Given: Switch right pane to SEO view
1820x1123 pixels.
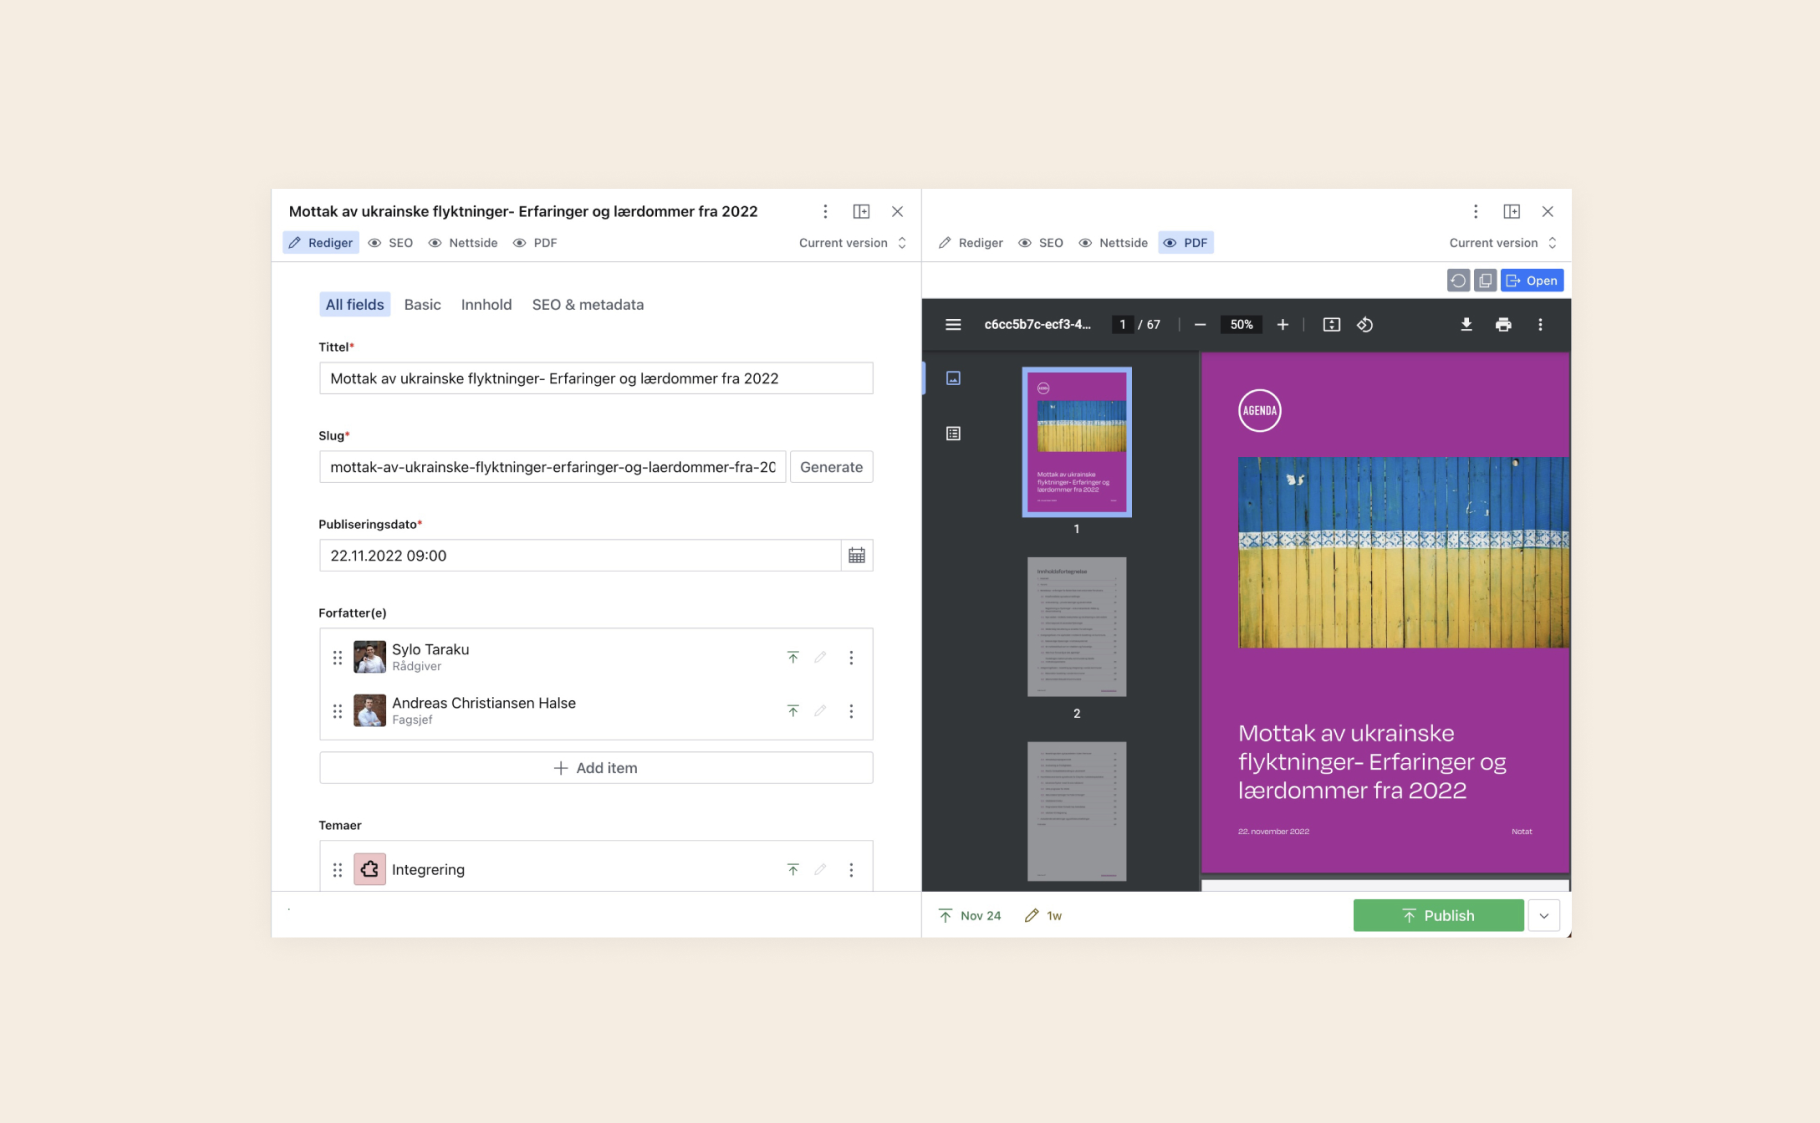Looking at the screenshot, I should (1041, 243).
